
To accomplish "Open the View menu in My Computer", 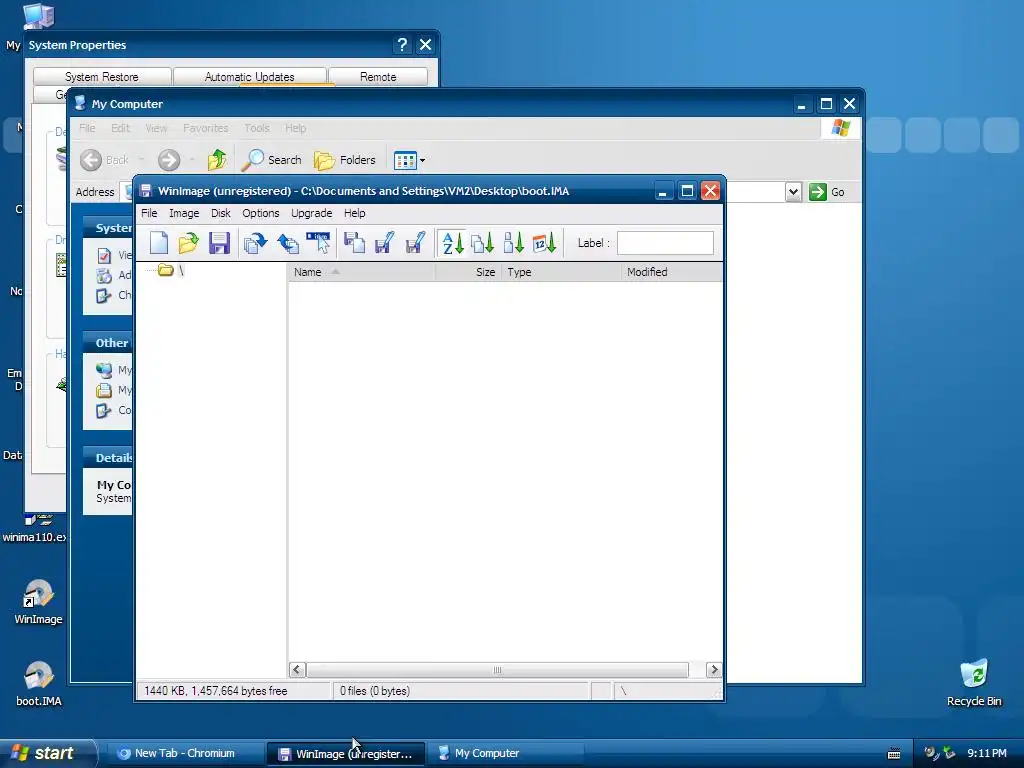I will click(x=156, y=128).
